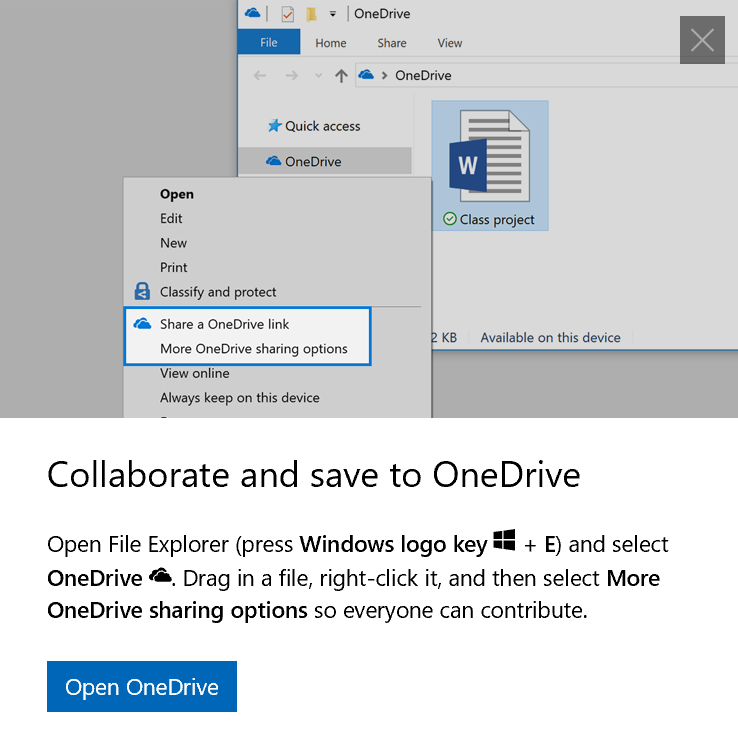This screenshot has width=738, height=745.
Task: Switch to the View ribbon tab
Action: click(450, 43)
